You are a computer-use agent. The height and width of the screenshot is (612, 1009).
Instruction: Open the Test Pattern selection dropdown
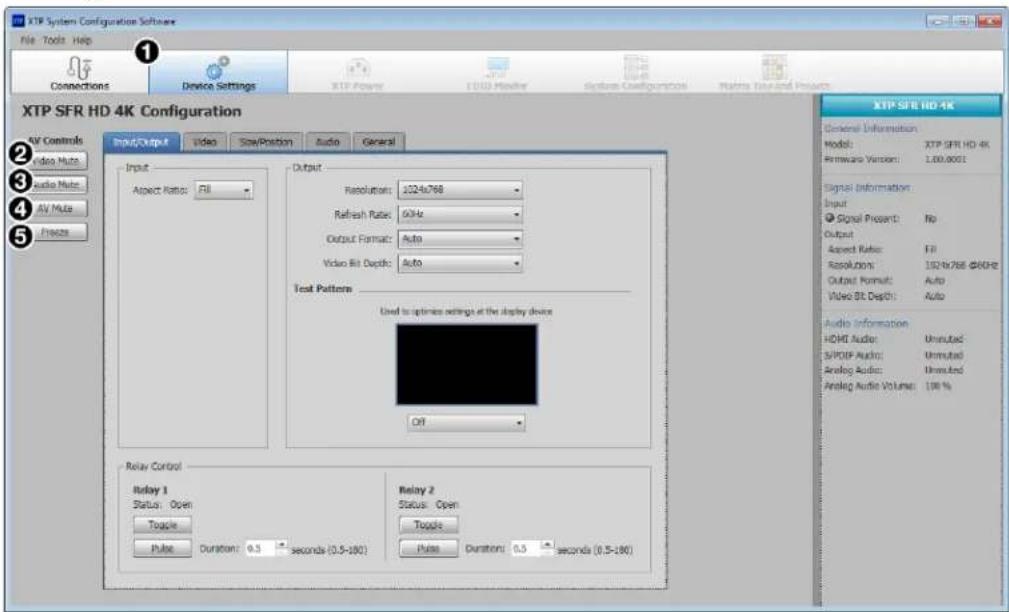click(x=467, y=422)
